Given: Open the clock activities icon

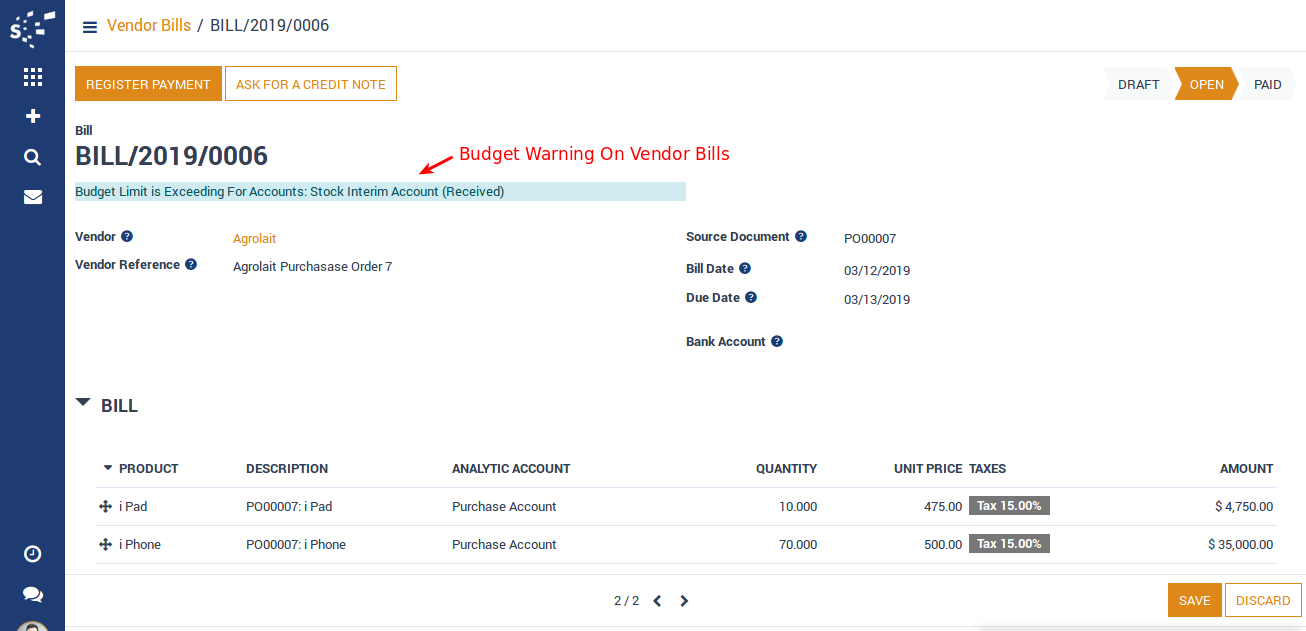Looking at the screenshot, I should (x=32, y=554).
